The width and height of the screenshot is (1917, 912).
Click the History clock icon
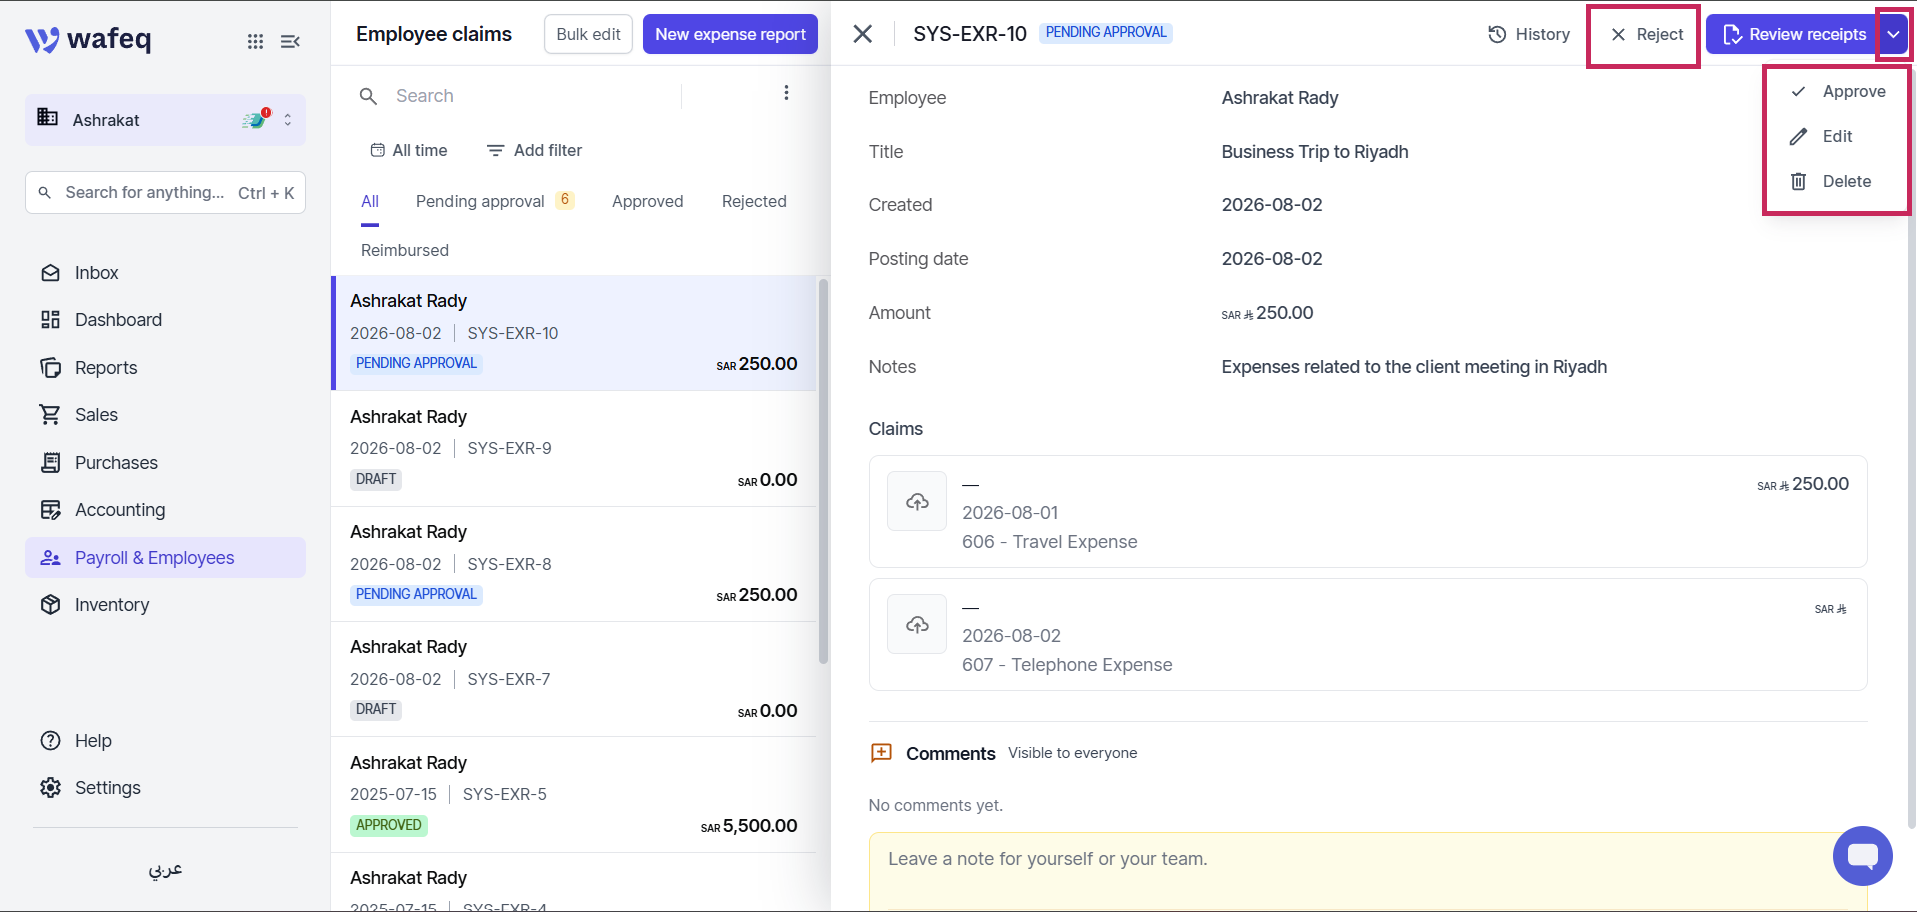[x=1497, y=34]
